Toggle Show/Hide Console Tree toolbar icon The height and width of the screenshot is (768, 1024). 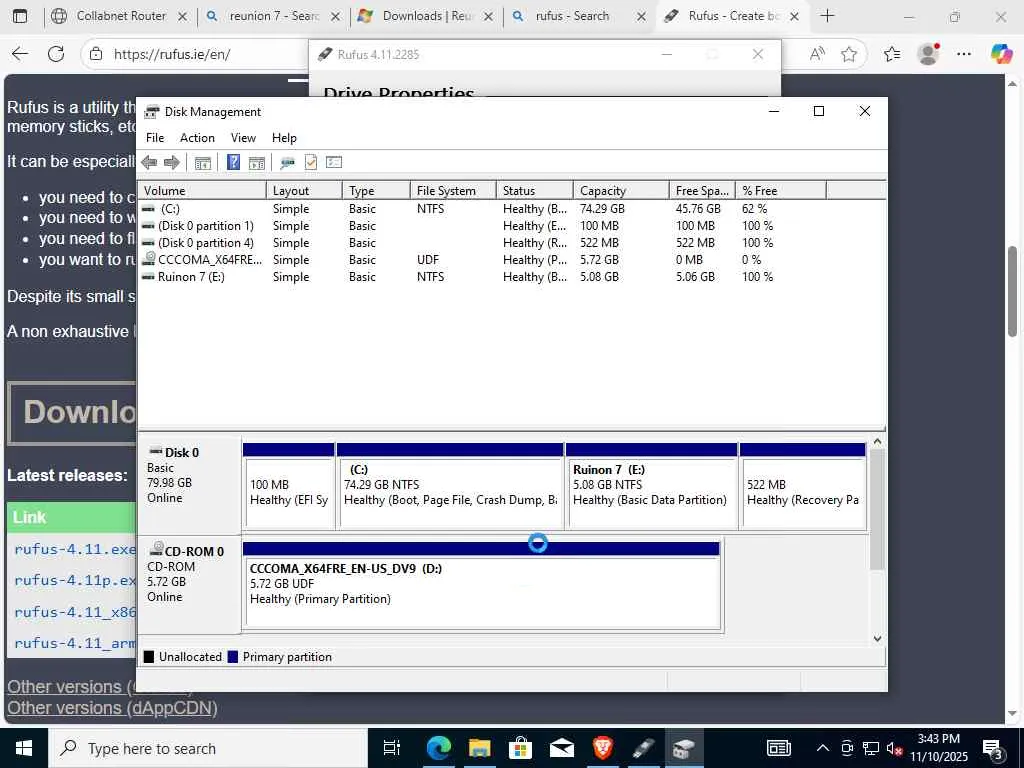(203, 163)
